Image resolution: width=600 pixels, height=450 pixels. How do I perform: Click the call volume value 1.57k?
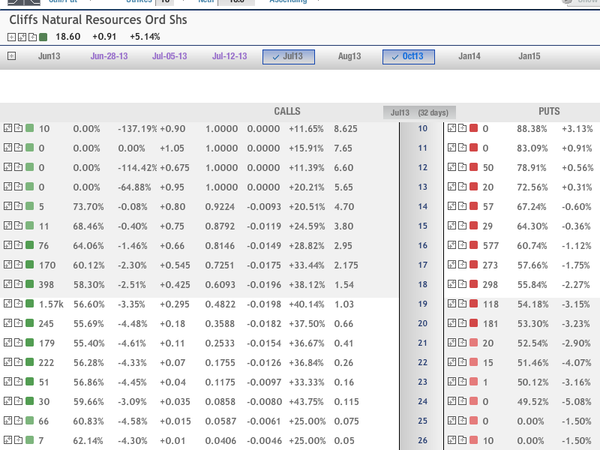pos(51,305)
